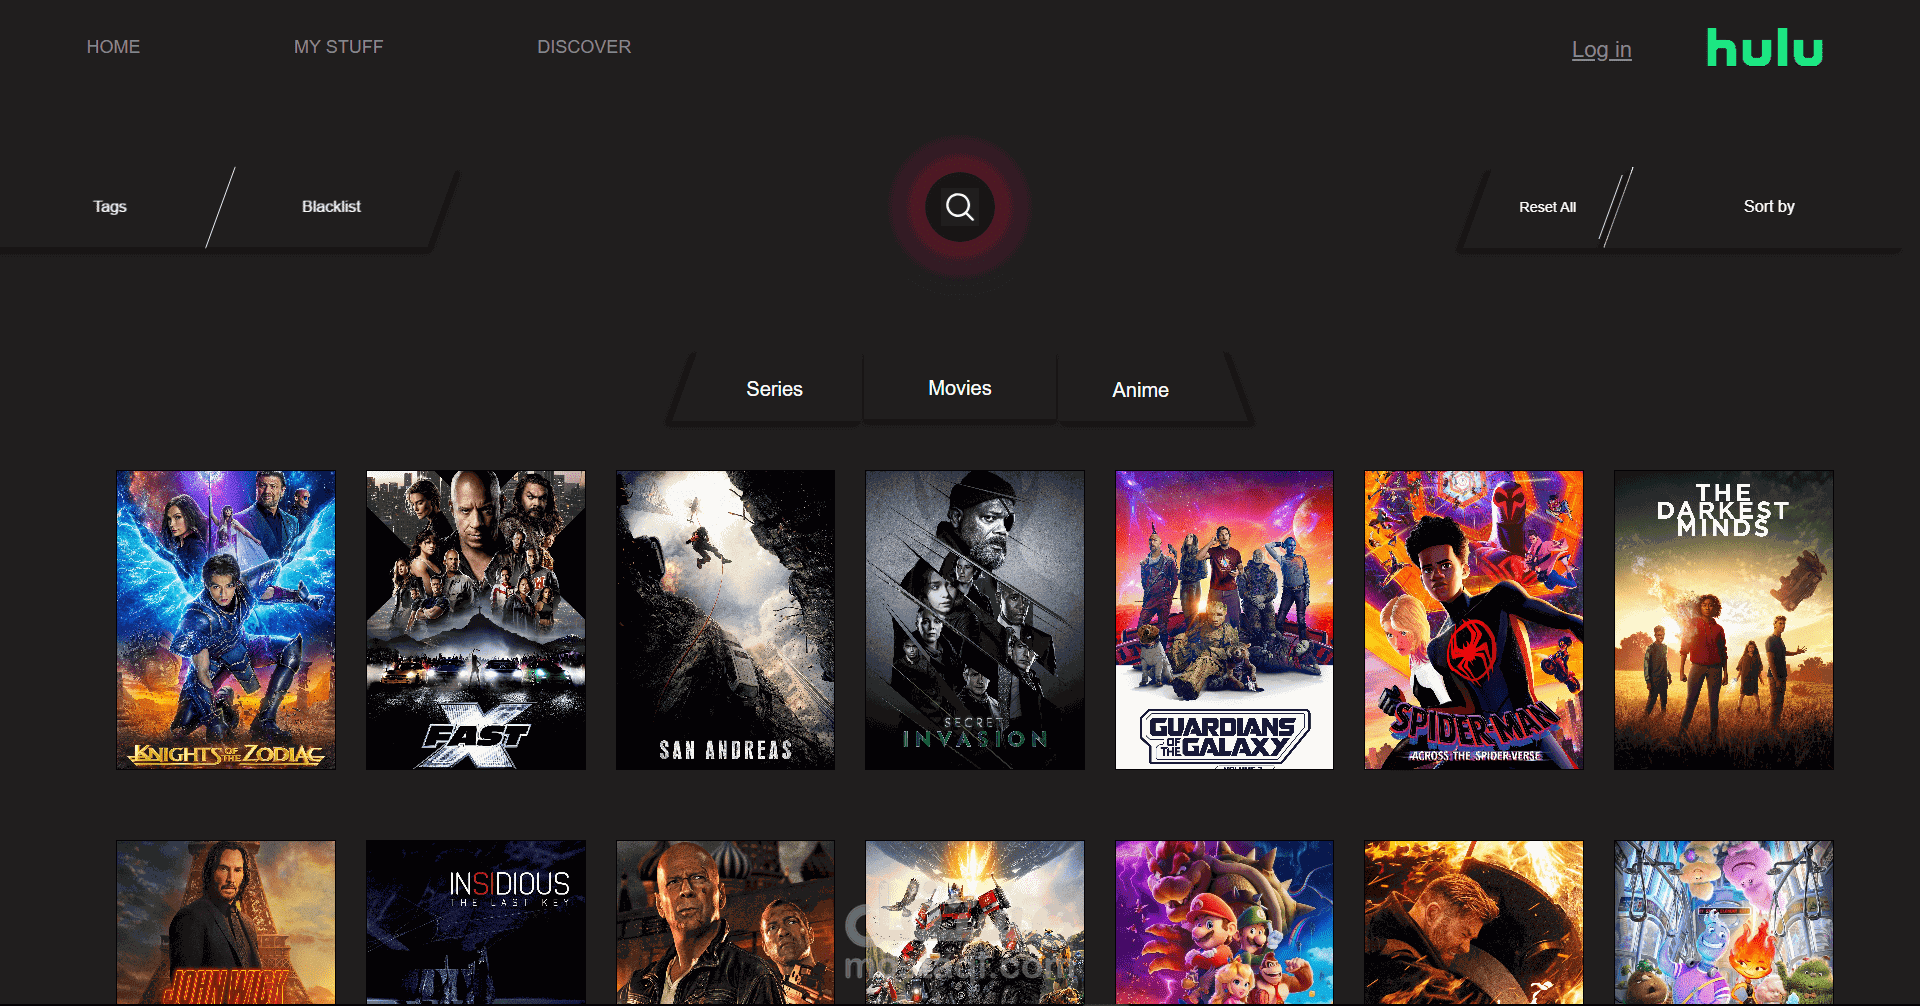Select Insidious The Last Key poster
The height and width of the screenshot is (1006, 1920).
click(476, 922)
